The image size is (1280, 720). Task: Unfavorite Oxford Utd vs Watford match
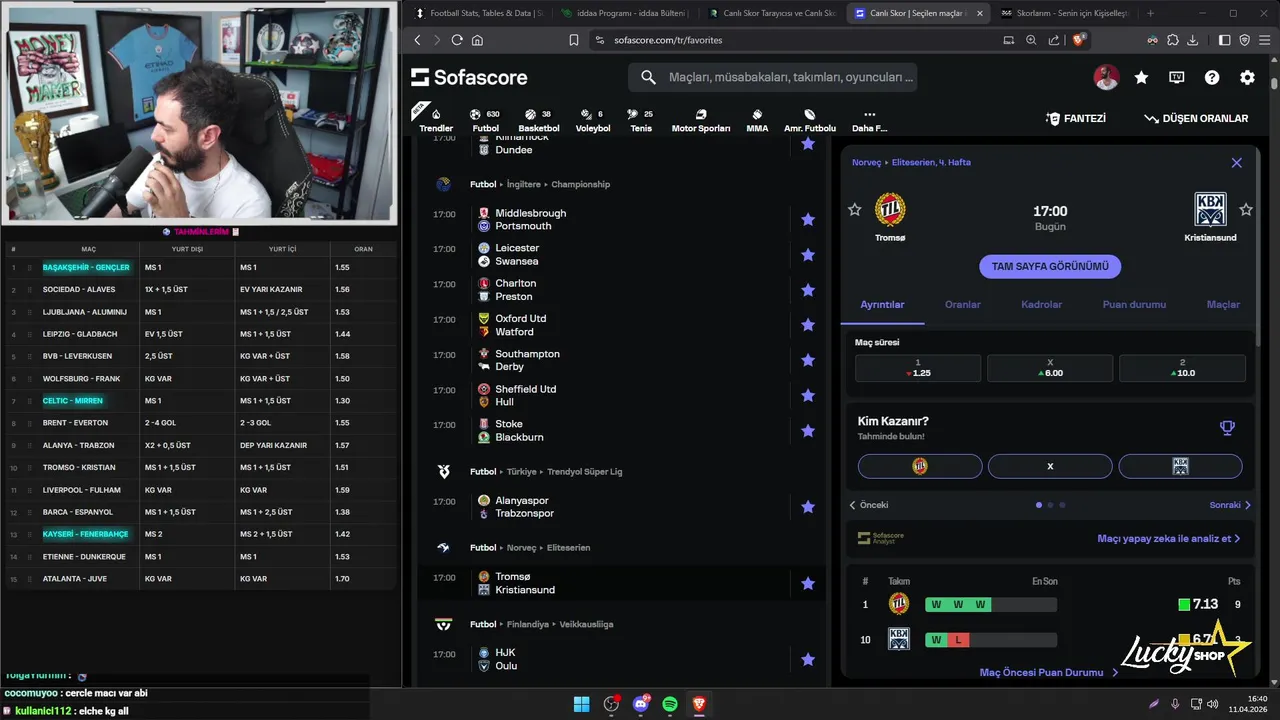pos(808,325)
